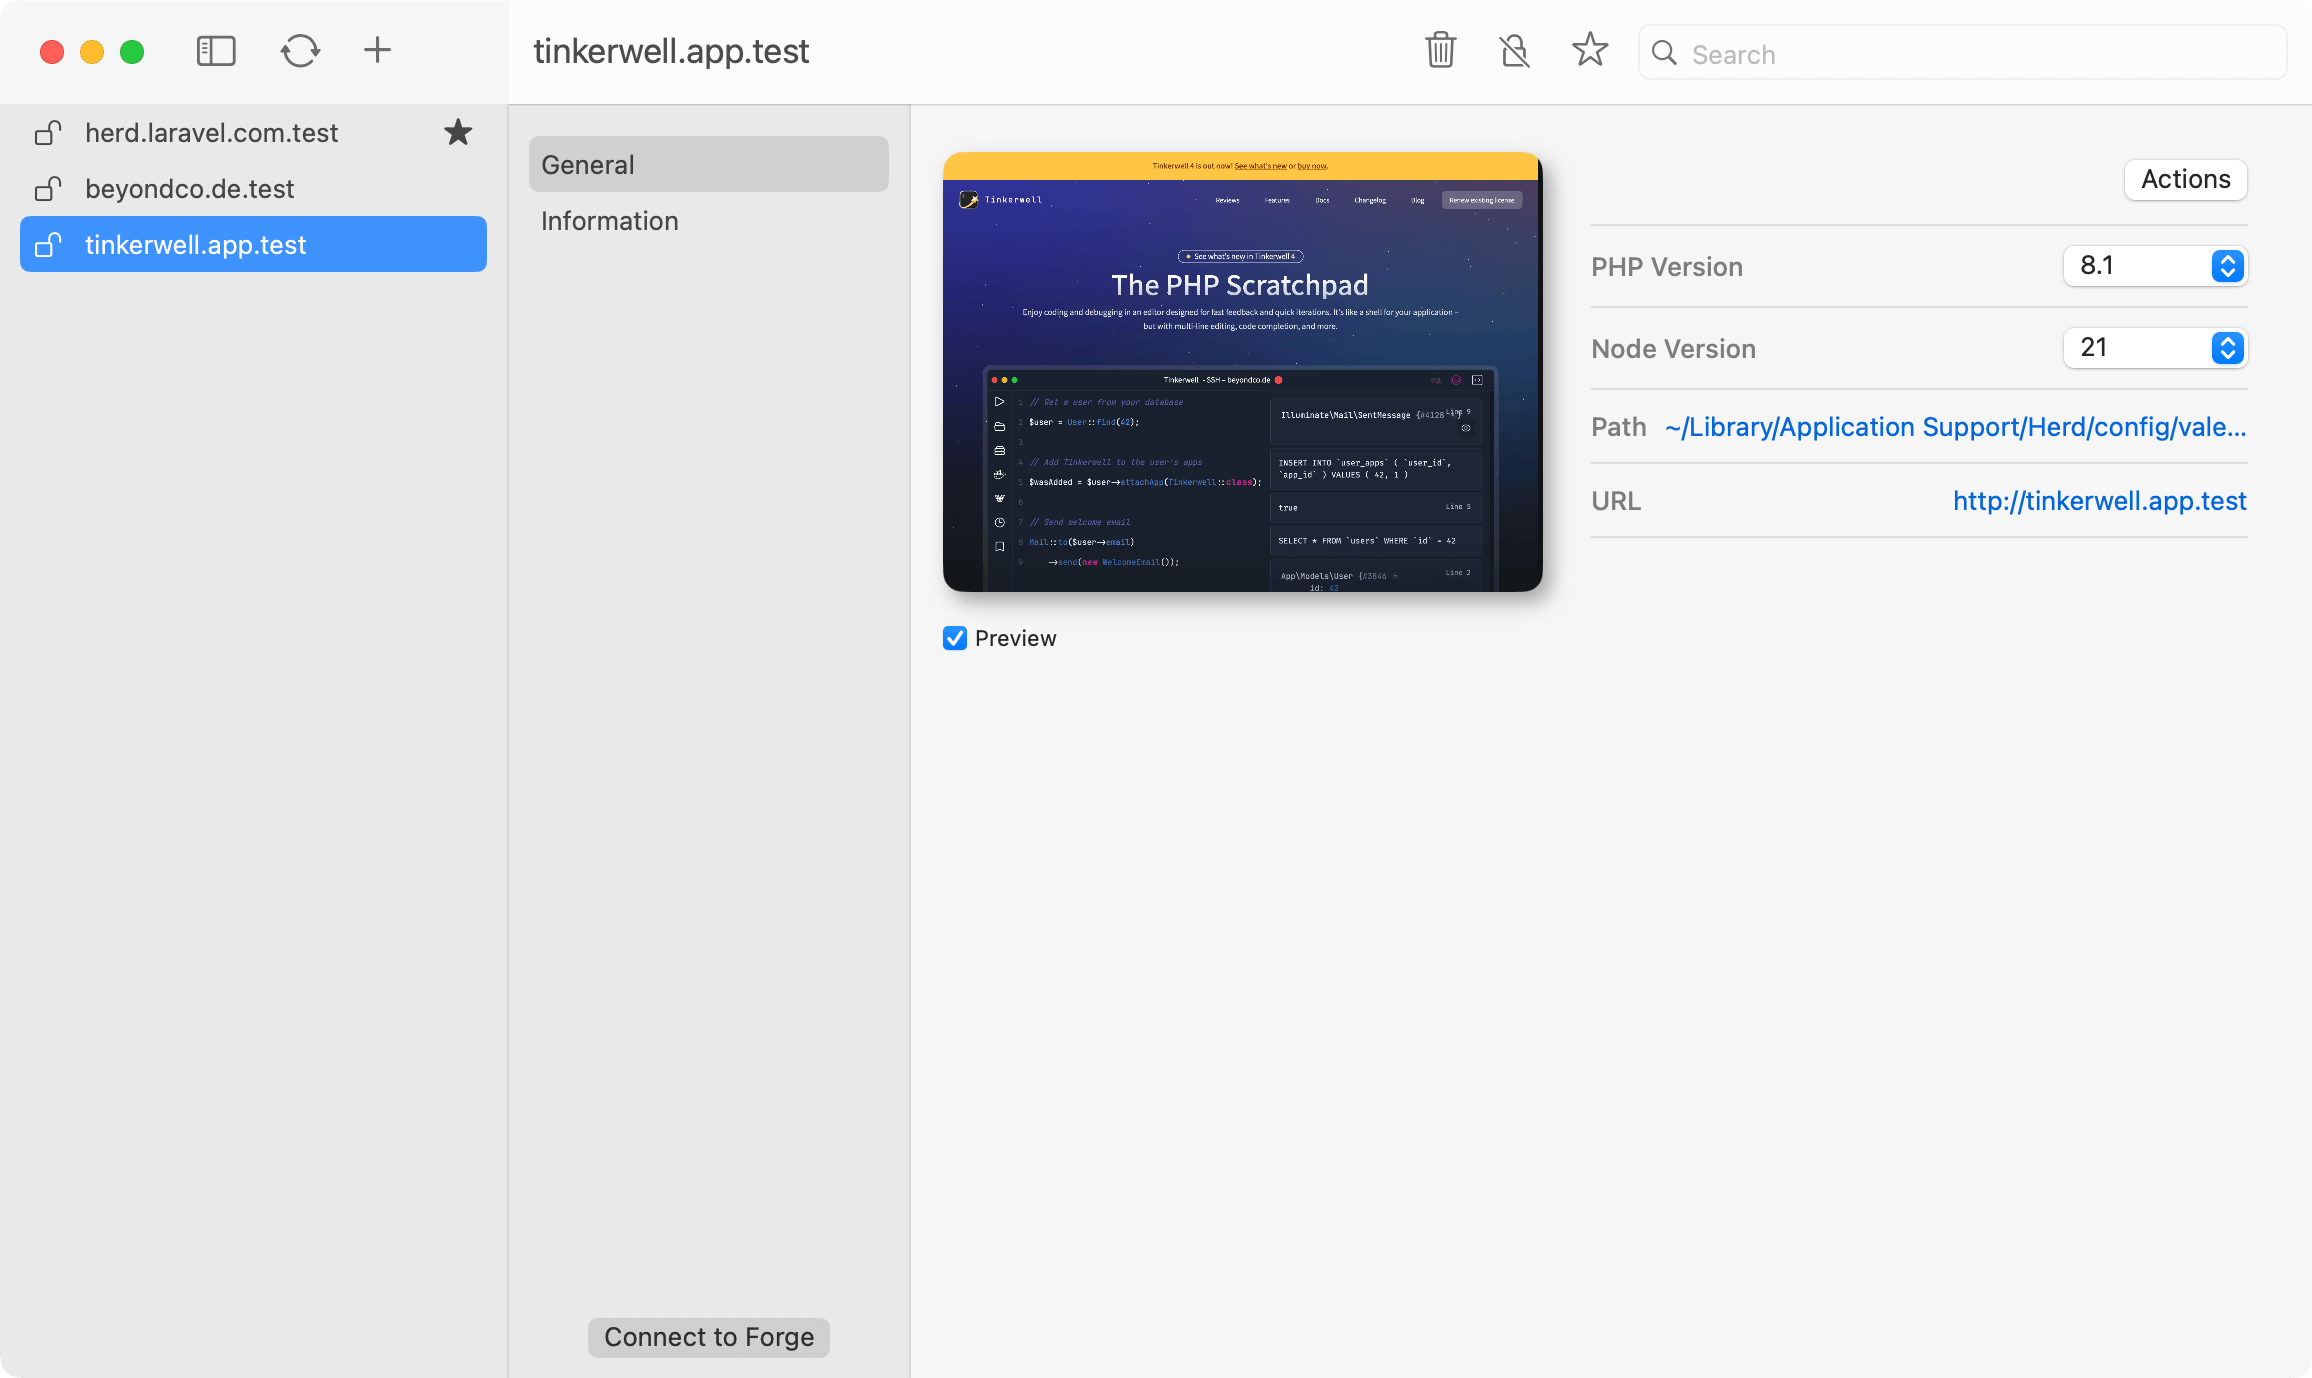Viewport: 2312px width, 1378px height.
Task: Favorite site with star outline icon
Action: pyautogui.click(x=1589, y=50)
